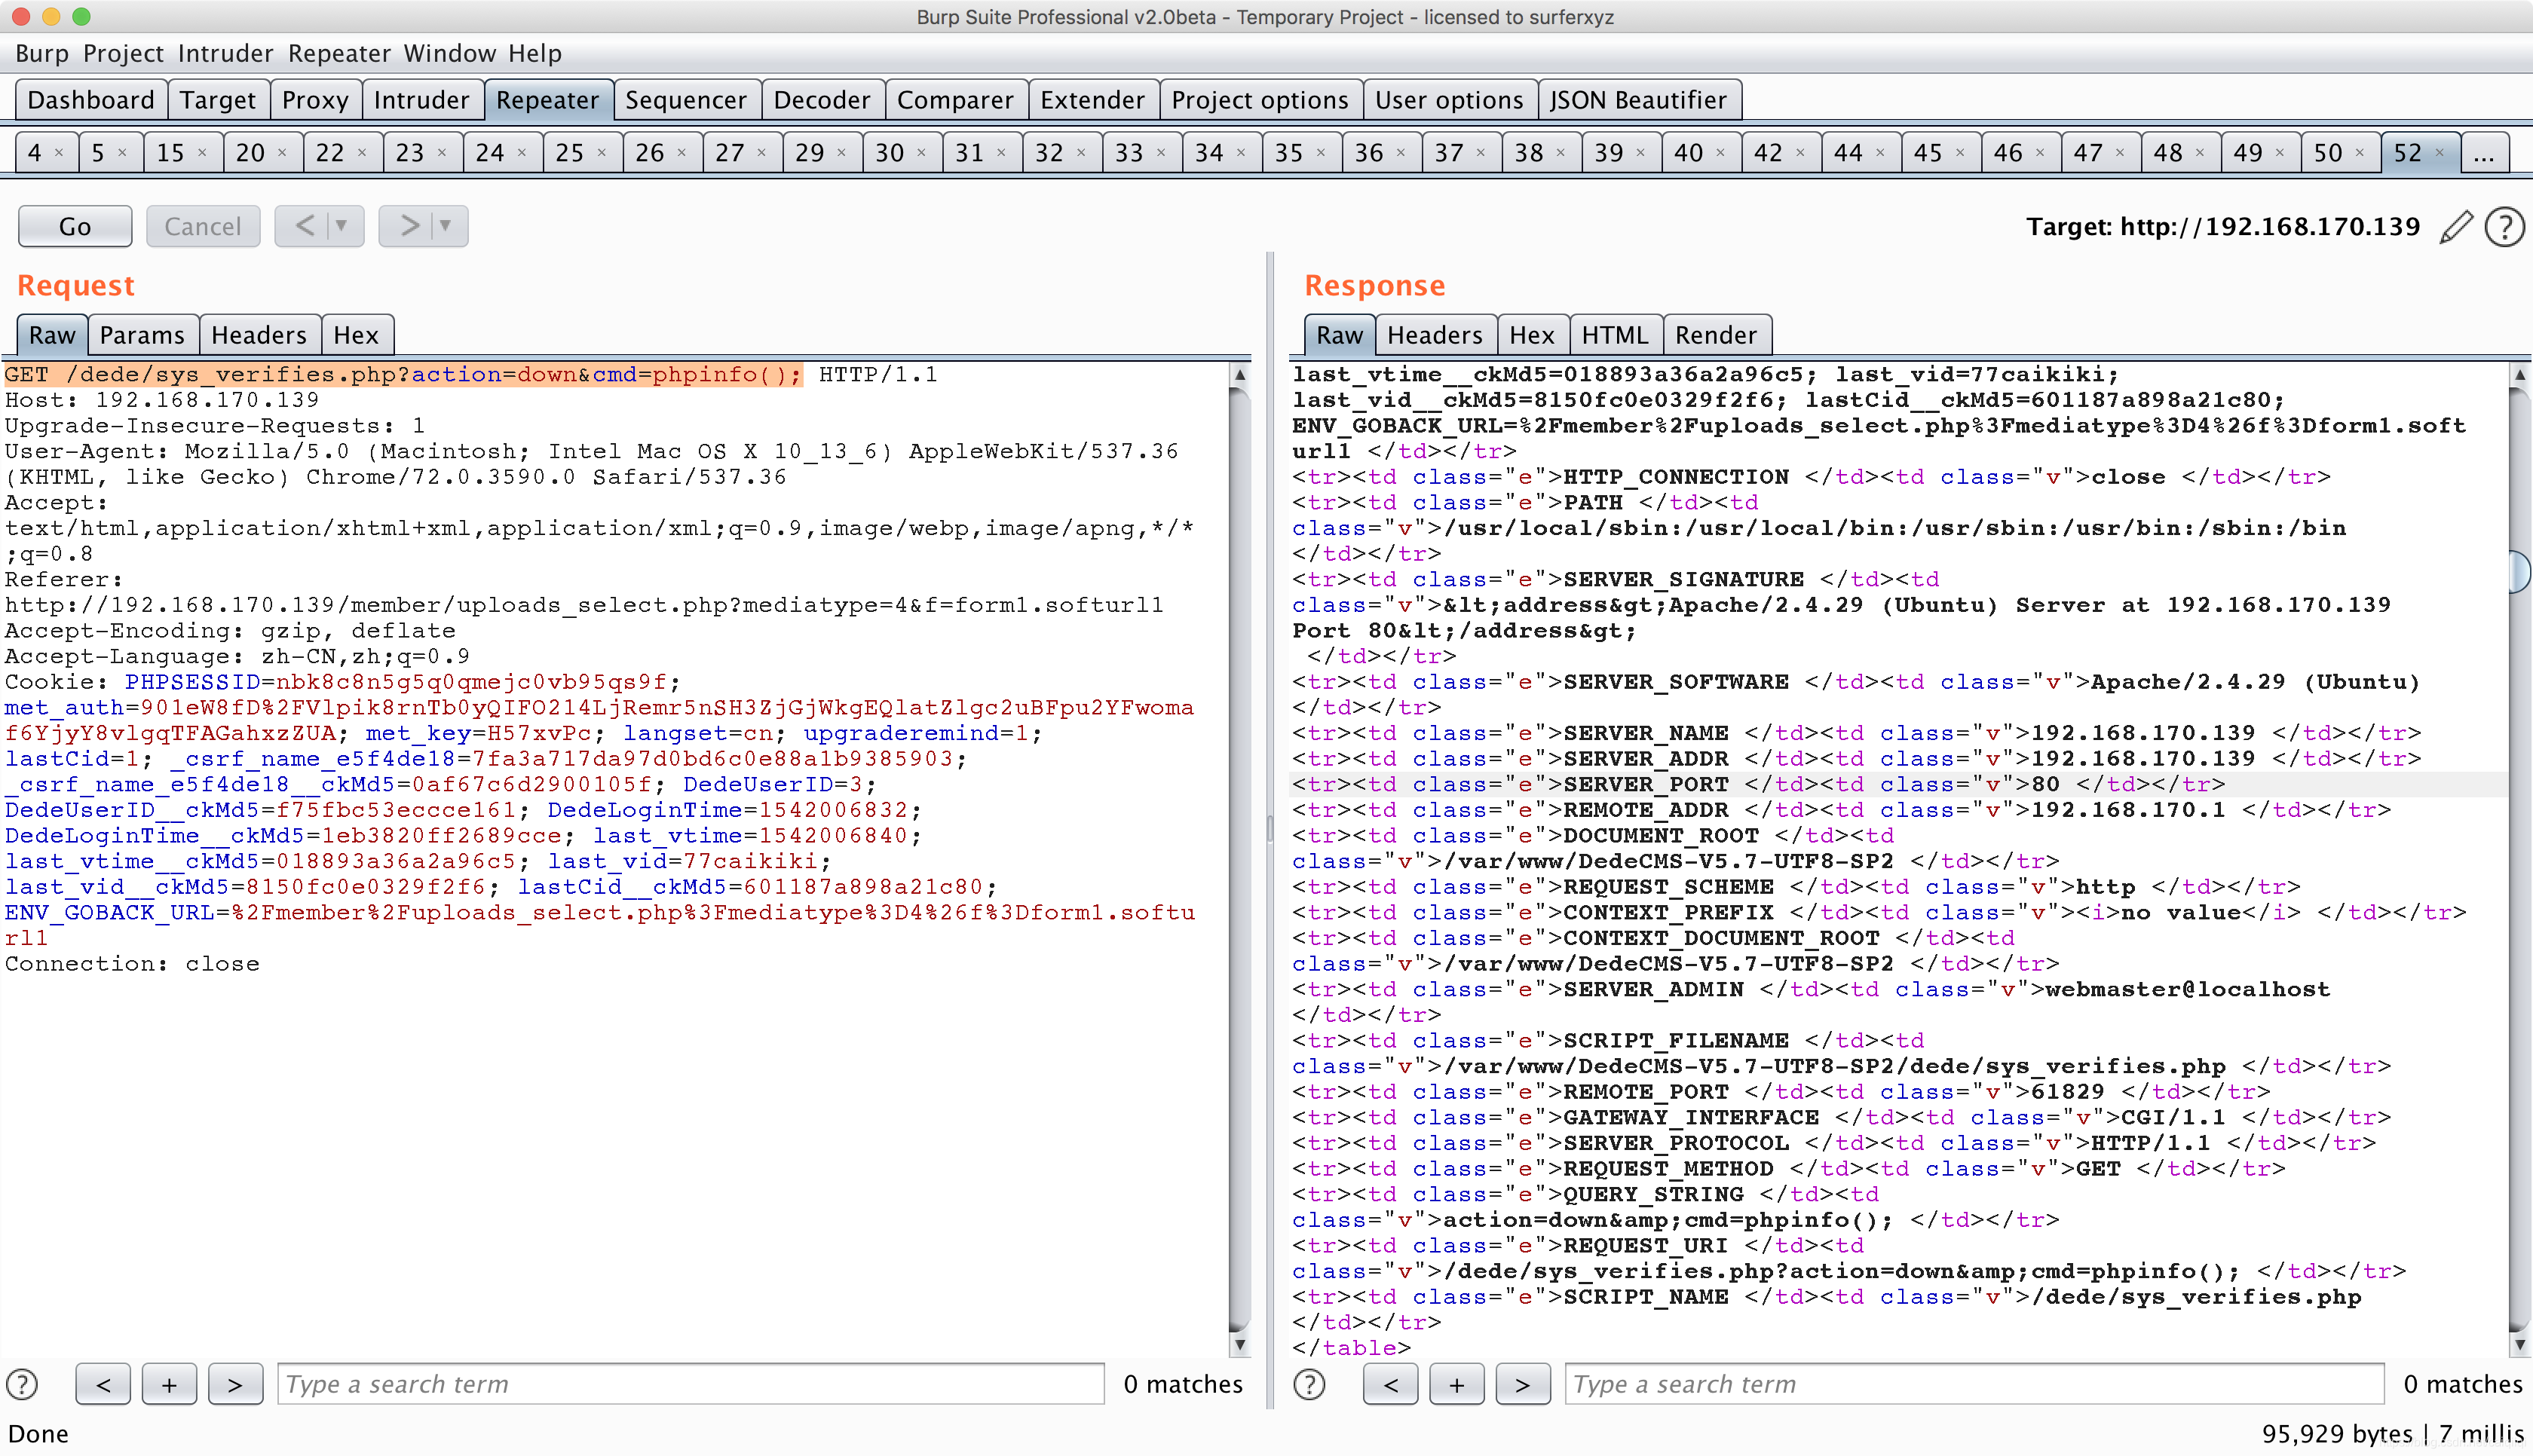Select Repeater tab 23
2533x1456 pixels.
pyautogui.click(x=410, y=153)
